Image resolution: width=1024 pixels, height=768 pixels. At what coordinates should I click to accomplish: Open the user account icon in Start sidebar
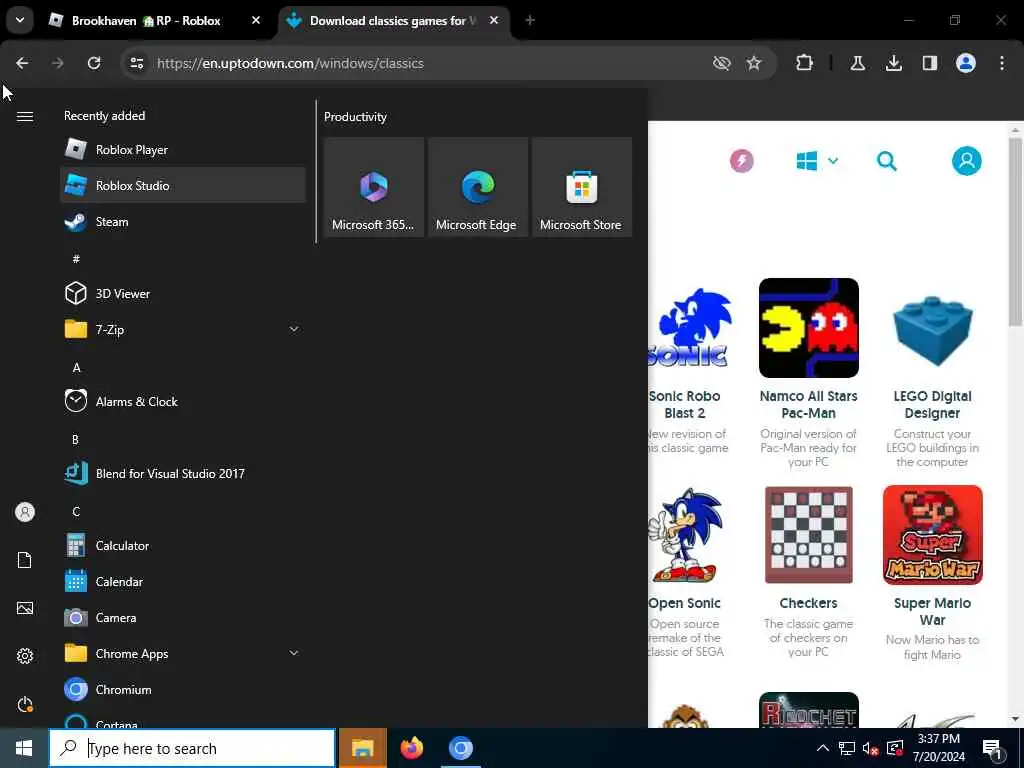tap(25, 512)
